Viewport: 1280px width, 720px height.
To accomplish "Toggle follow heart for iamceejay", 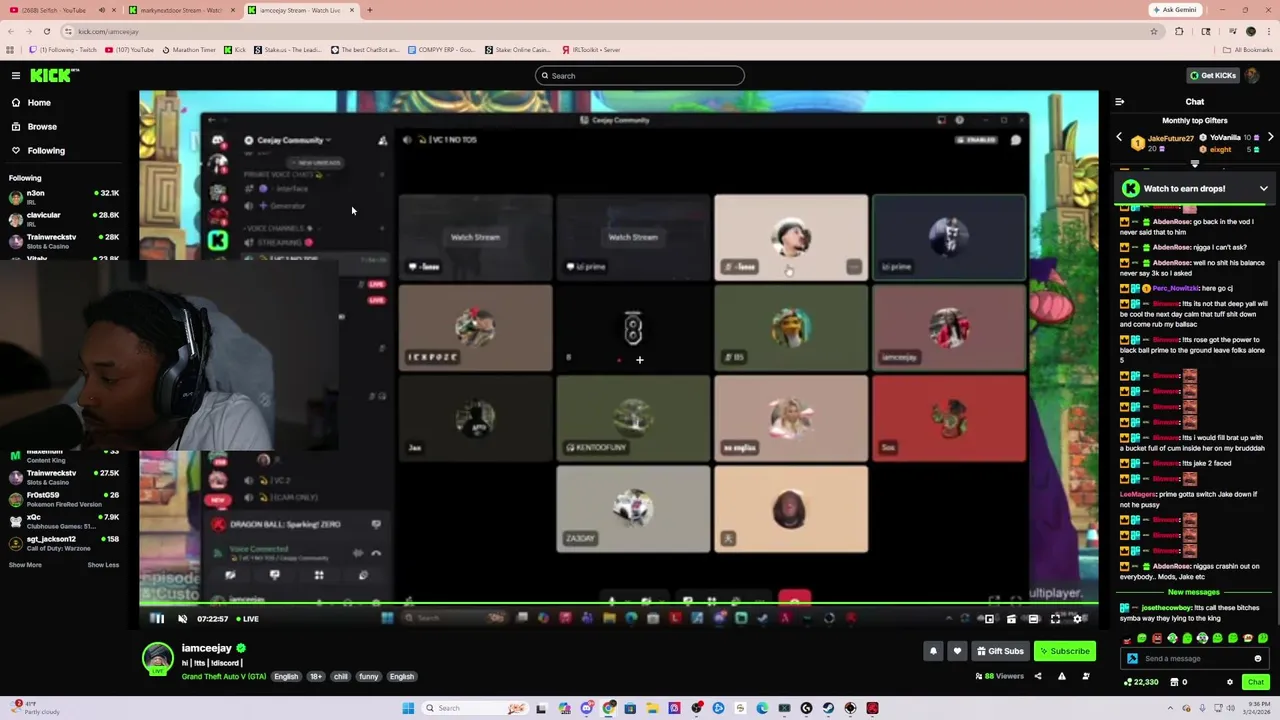I will tap(957, 651).
